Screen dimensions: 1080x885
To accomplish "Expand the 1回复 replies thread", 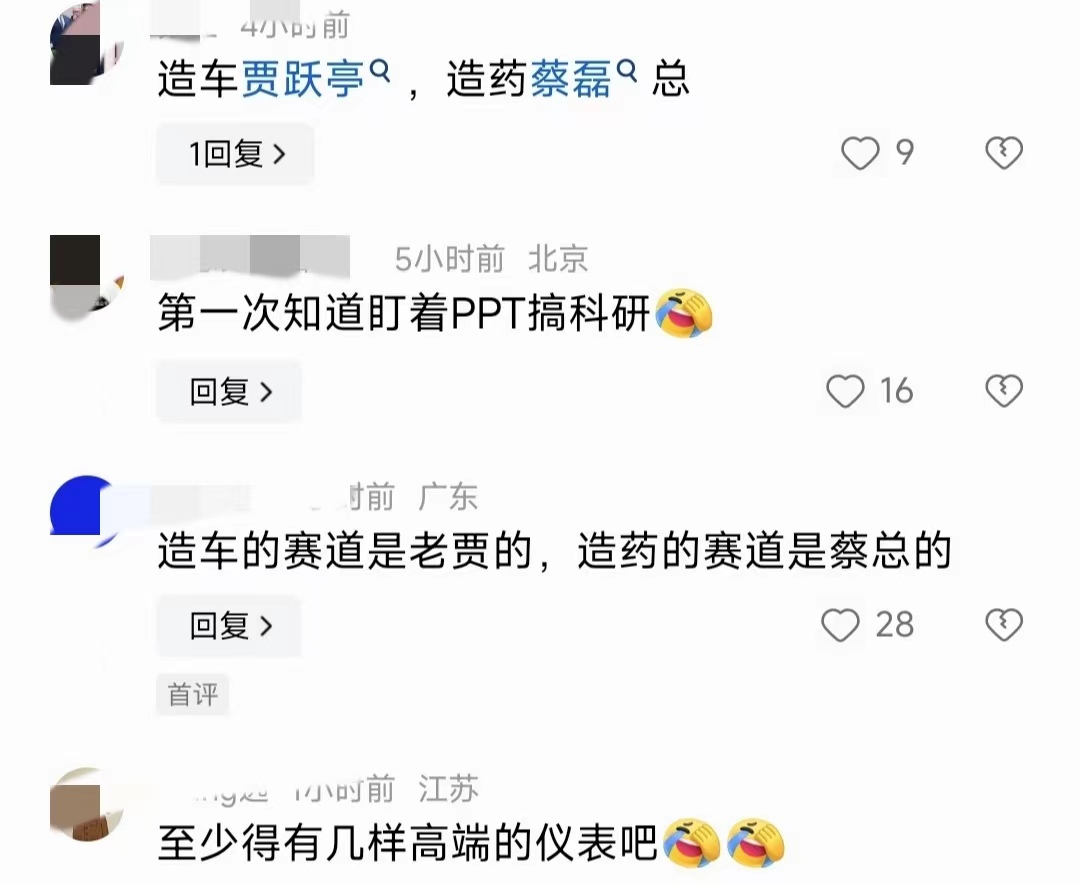I will [236, 154].
